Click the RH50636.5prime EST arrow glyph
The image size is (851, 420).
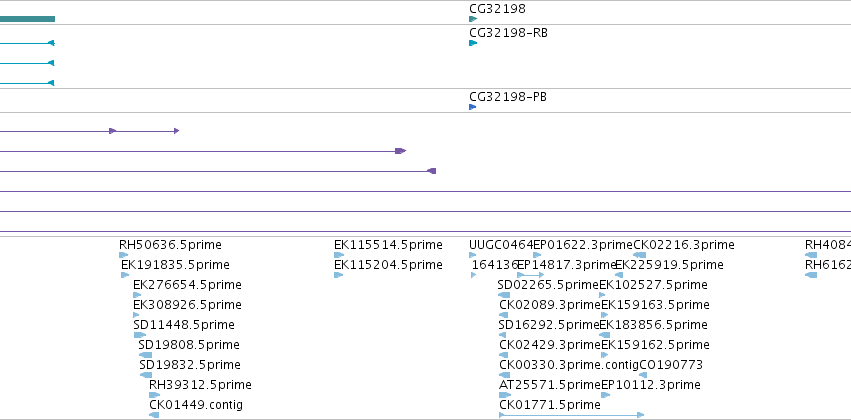(x=124, y=255)
